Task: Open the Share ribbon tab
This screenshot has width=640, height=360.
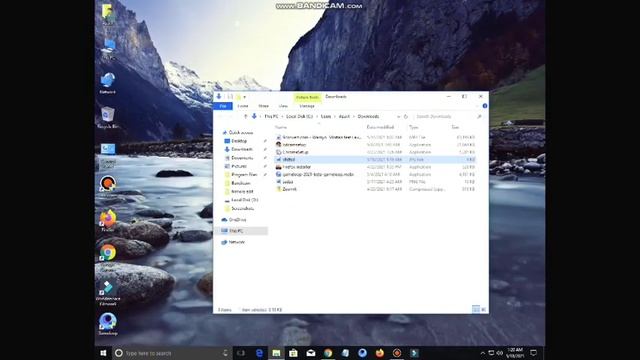Action: pyautogui.click(x=264, y=106)
